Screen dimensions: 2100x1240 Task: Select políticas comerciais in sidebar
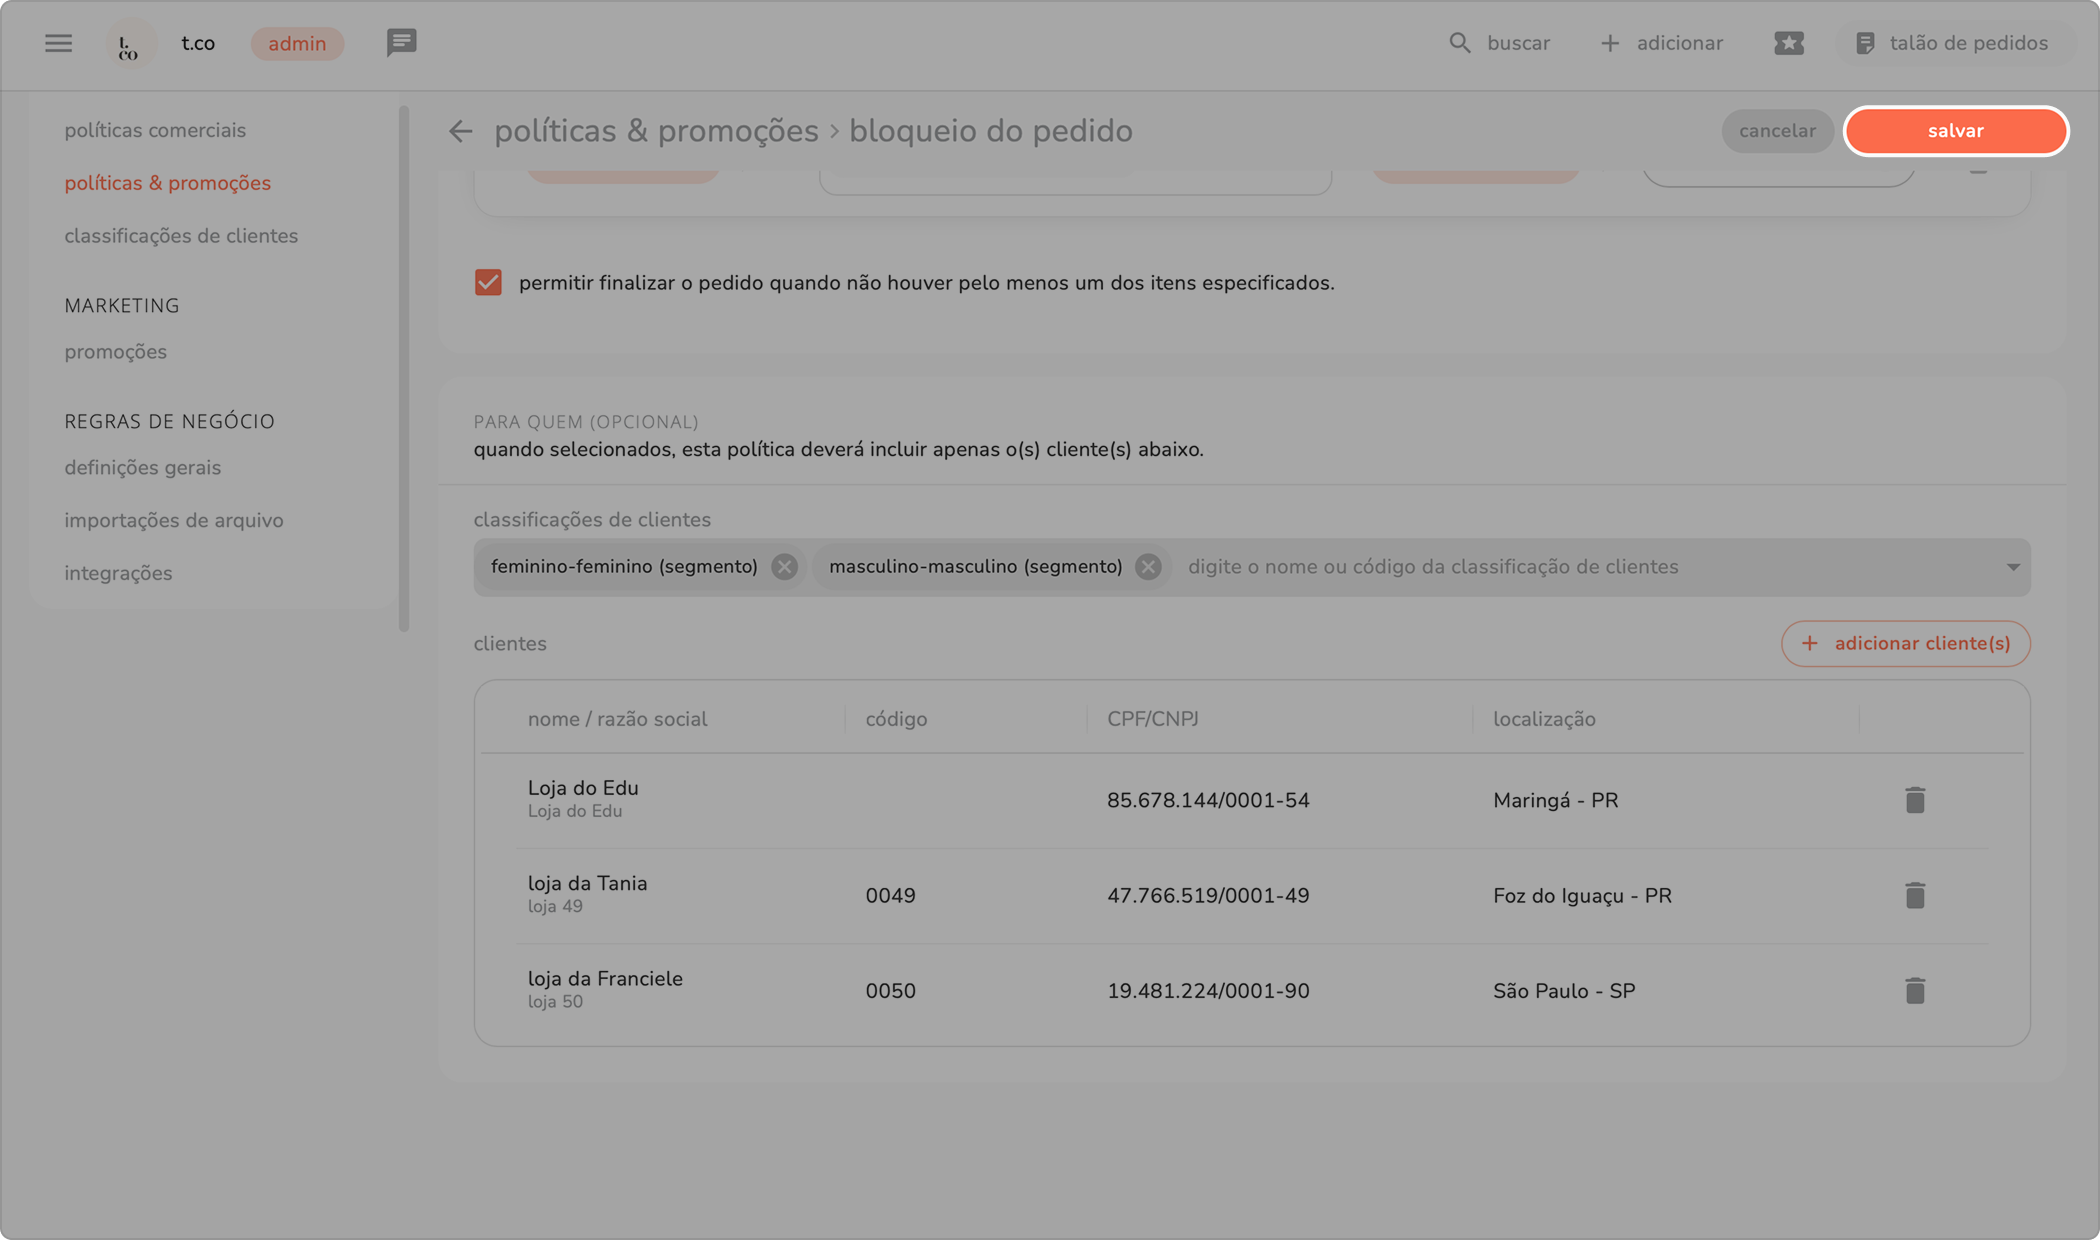point(155,130)
